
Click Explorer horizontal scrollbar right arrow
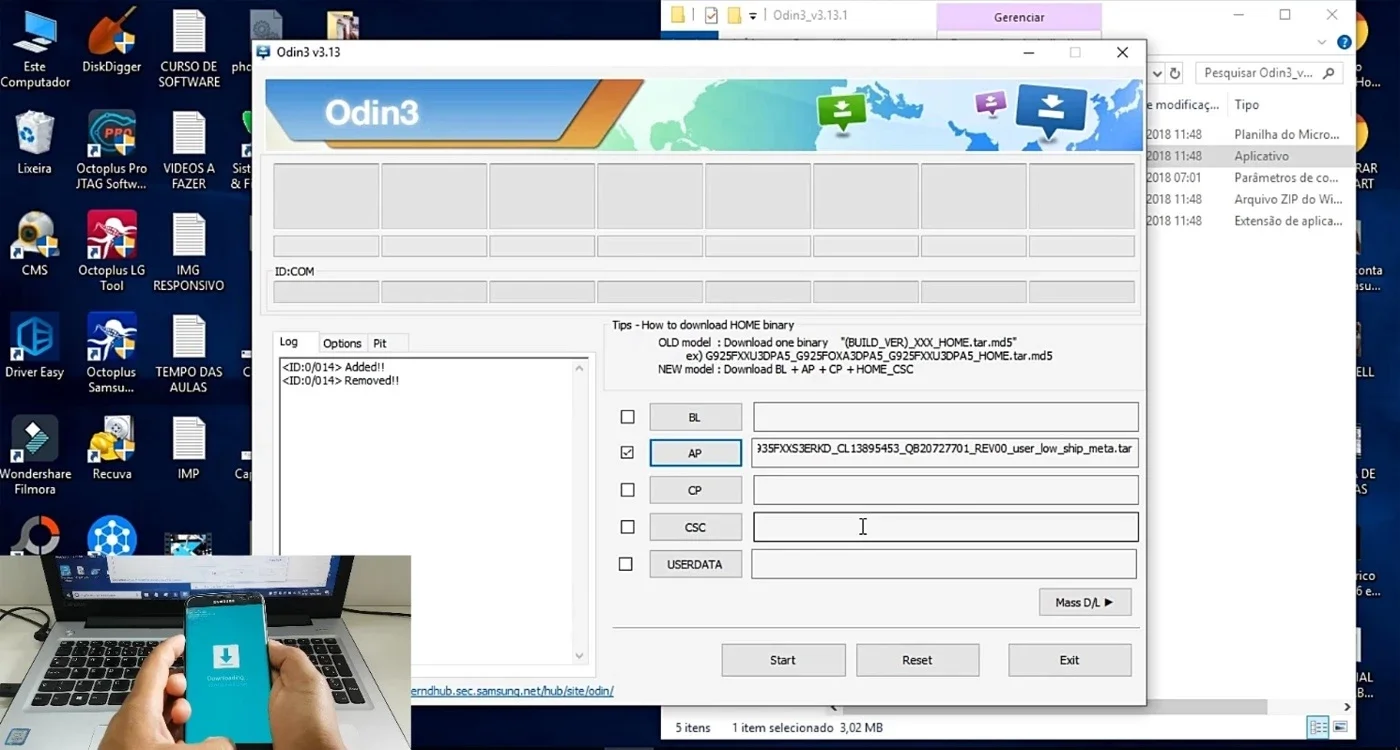tap(1348, 707)
